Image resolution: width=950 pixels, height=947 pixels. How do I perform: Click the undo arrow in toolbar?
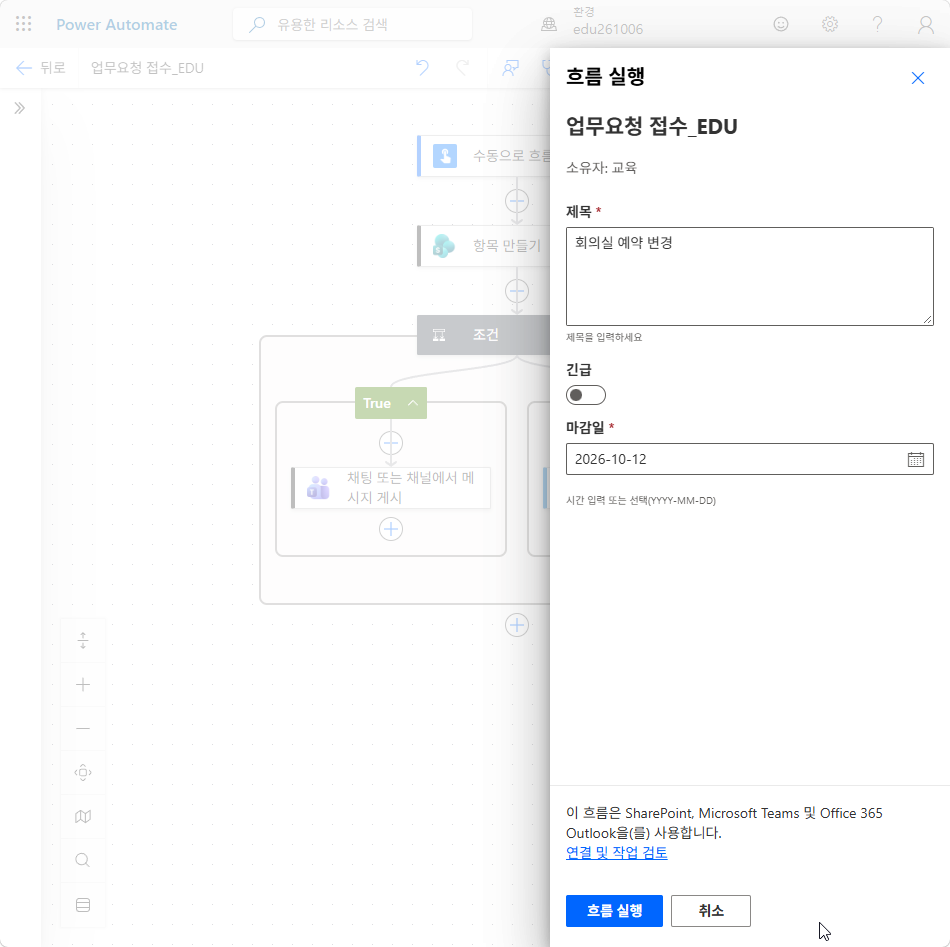coord(422,67)
